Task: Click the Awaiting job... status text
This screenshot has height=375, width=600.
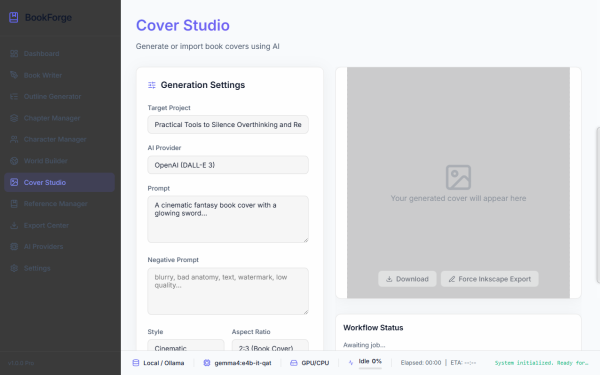Action: (x=364, y=345)
